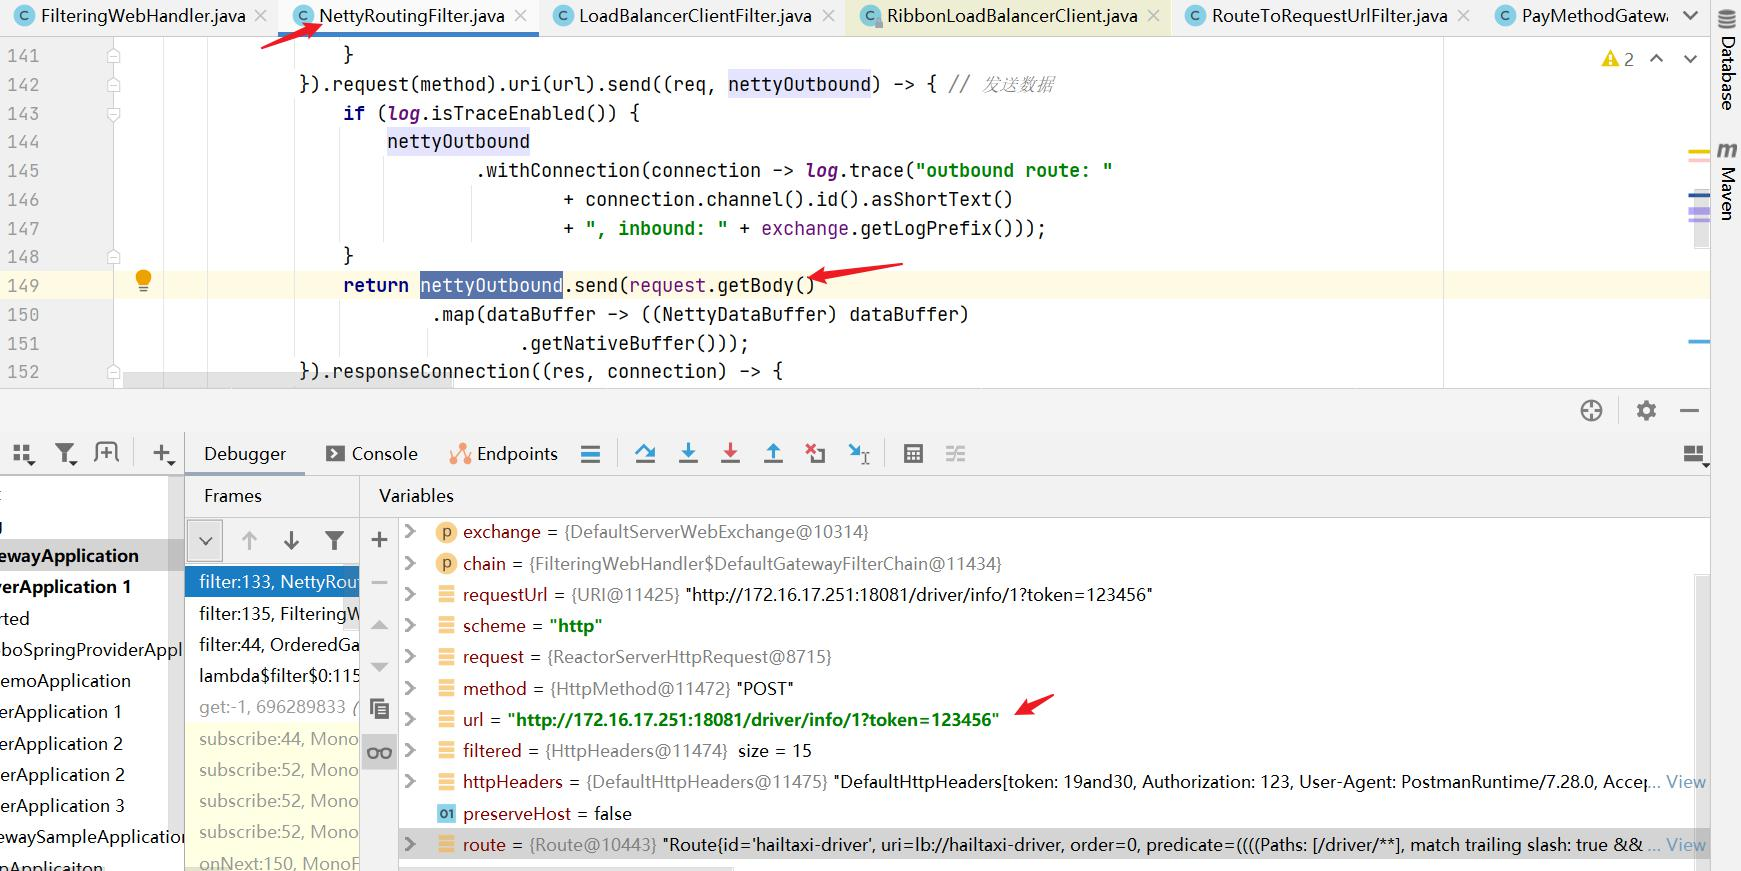Click Filter funnel icon in Services toolbar
The height and width of the screenshot is (871, 1741).
click(66, 454)
